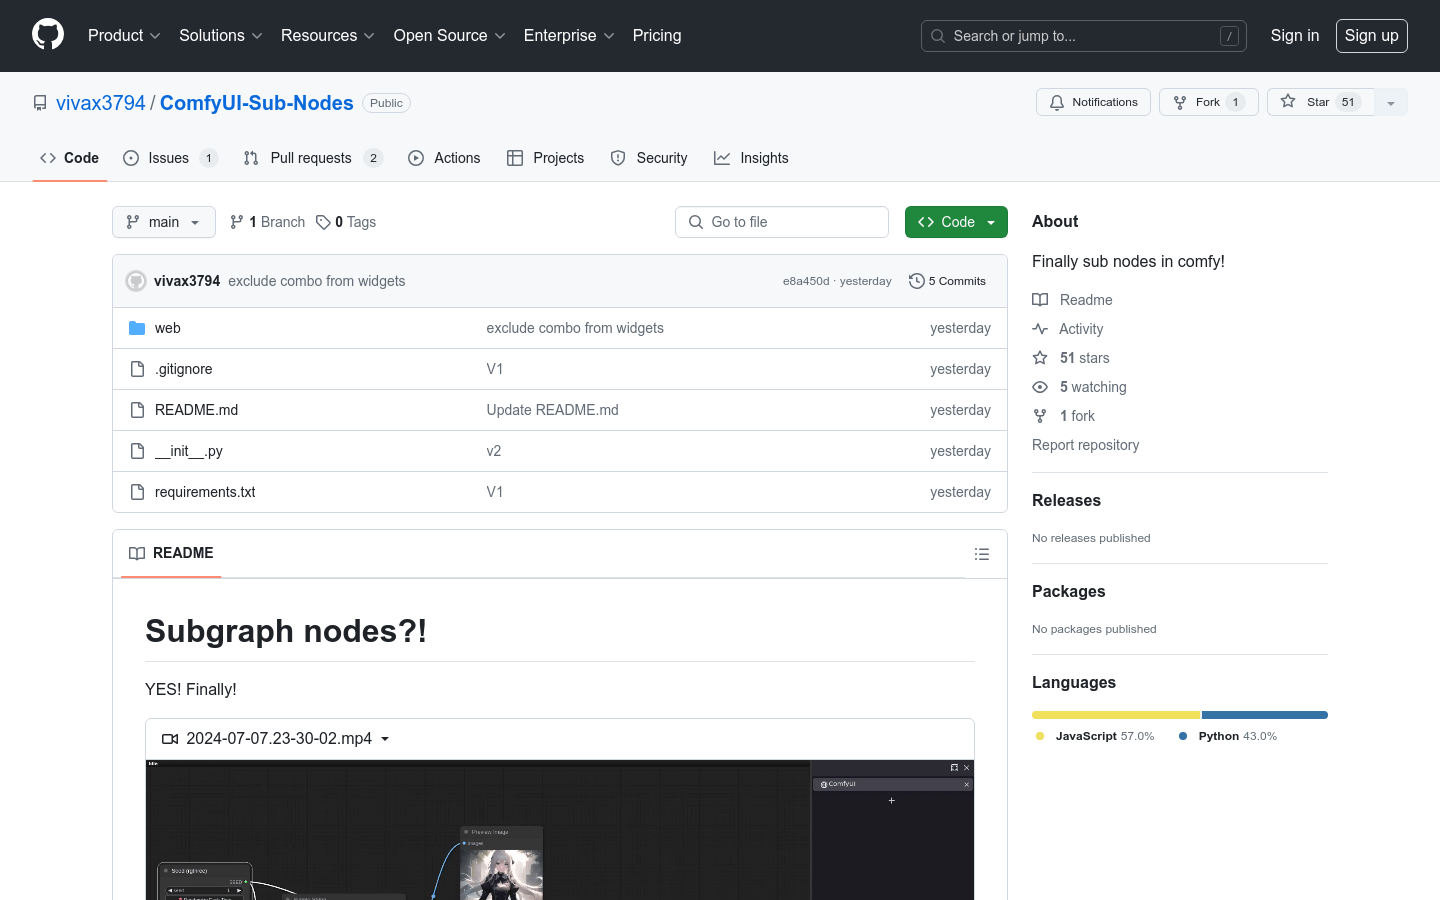Expand the Solutions menu

[x=221, y=35]
